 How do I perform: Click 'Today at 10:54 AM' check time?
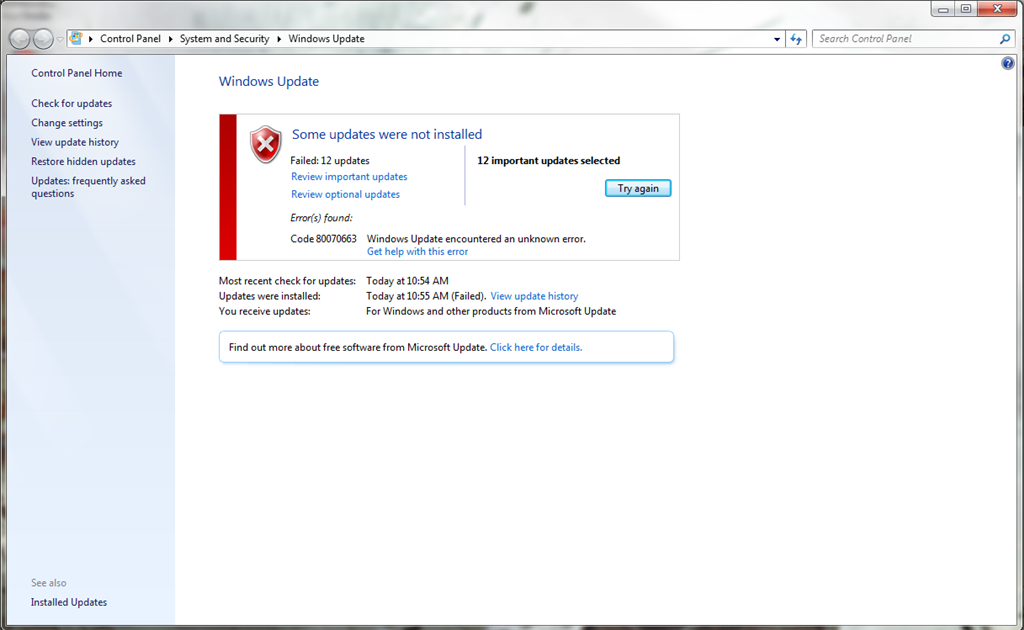point(407,281)
